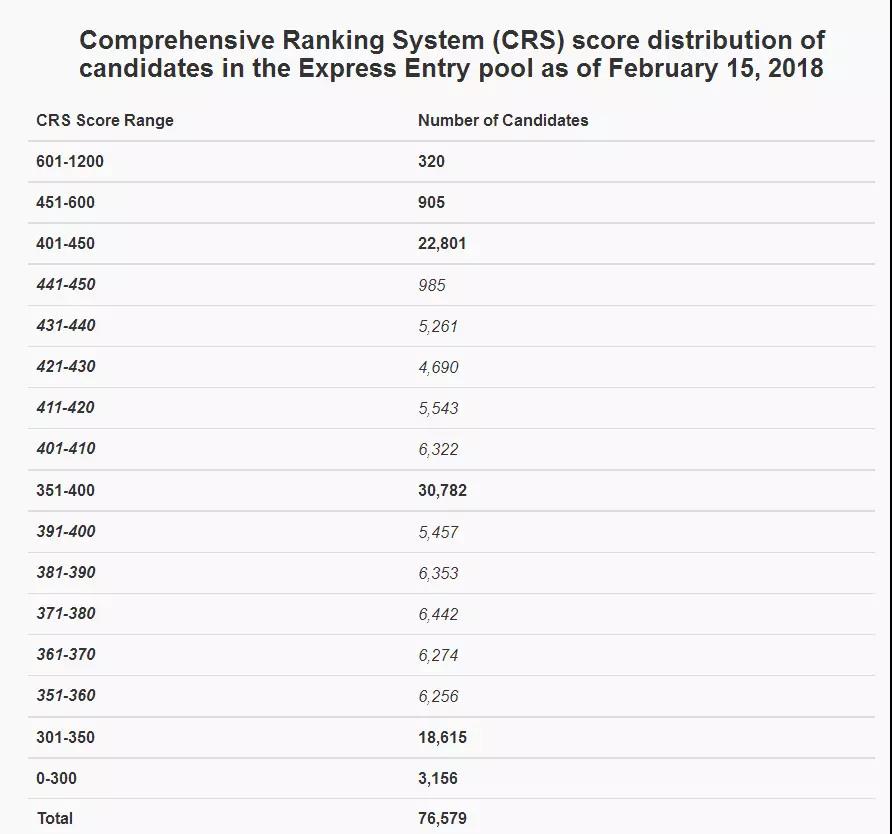Click the 5,543 candidates value
This screenshot has height=834, width=892.
point(438,408)
